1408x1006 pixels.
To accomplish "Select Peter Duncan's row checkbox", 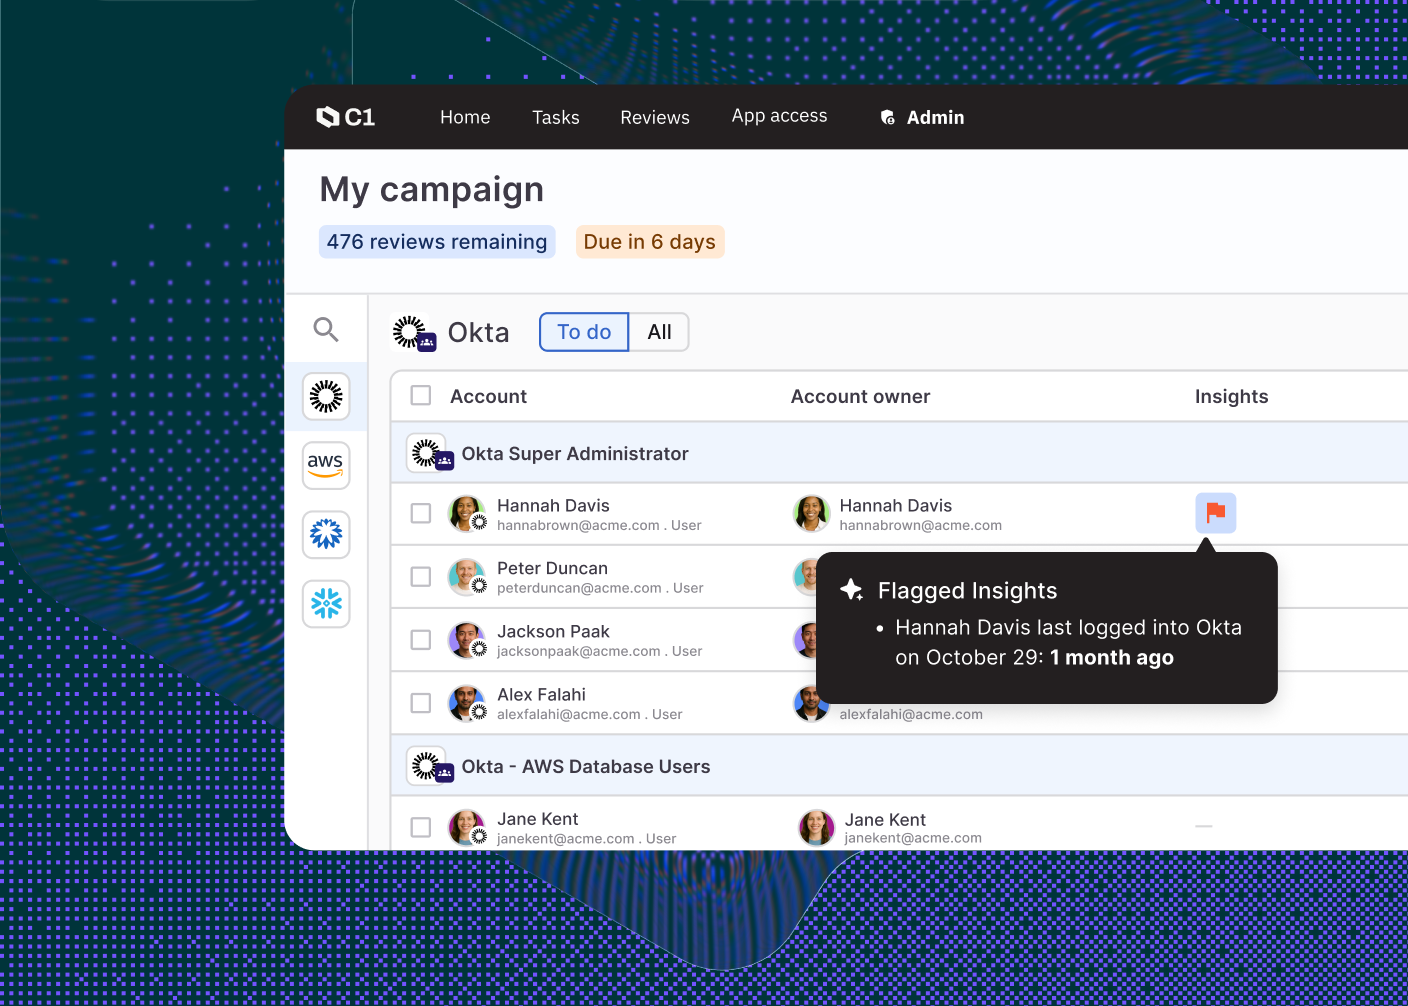I will 421,577.
